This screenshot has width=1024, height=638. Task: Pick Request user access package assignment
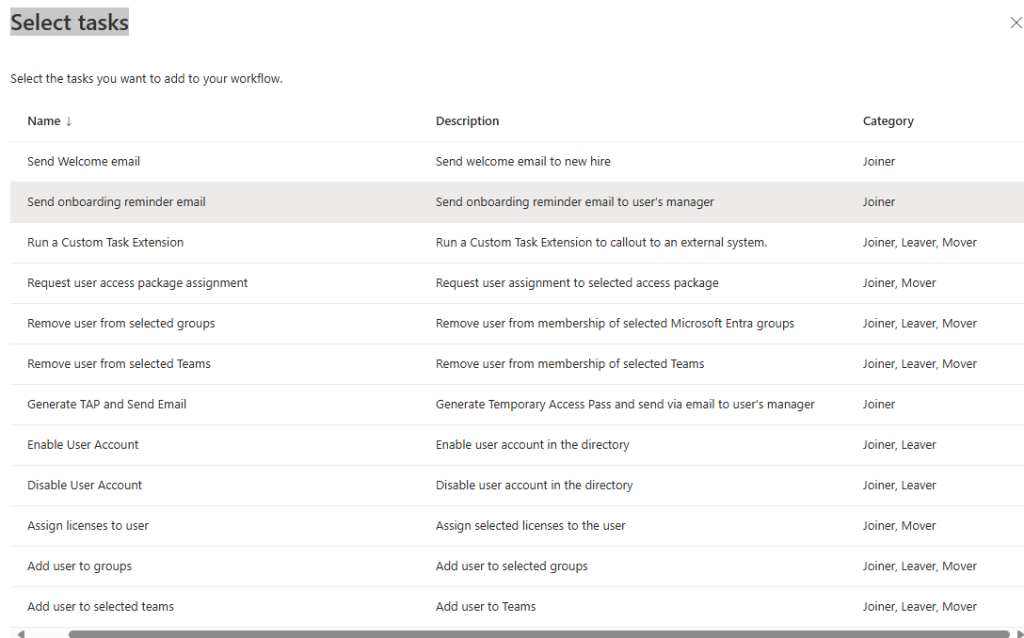click(x=137, y=283)
